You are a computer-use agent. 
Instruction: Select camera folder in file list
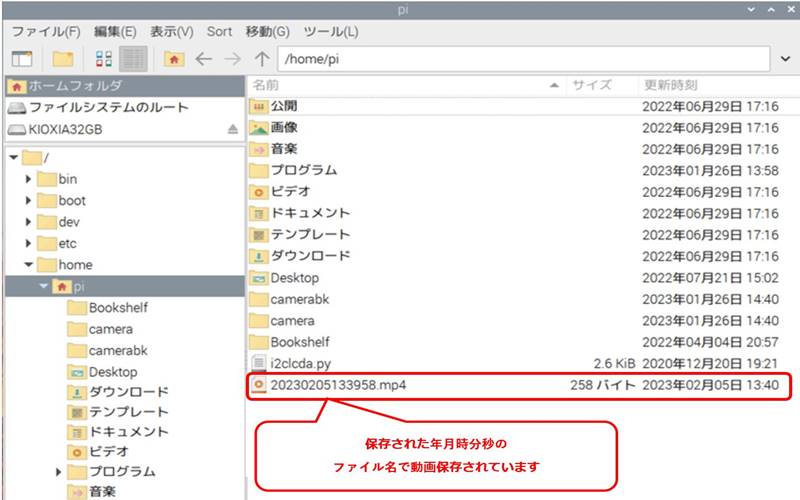click(282, 321)
